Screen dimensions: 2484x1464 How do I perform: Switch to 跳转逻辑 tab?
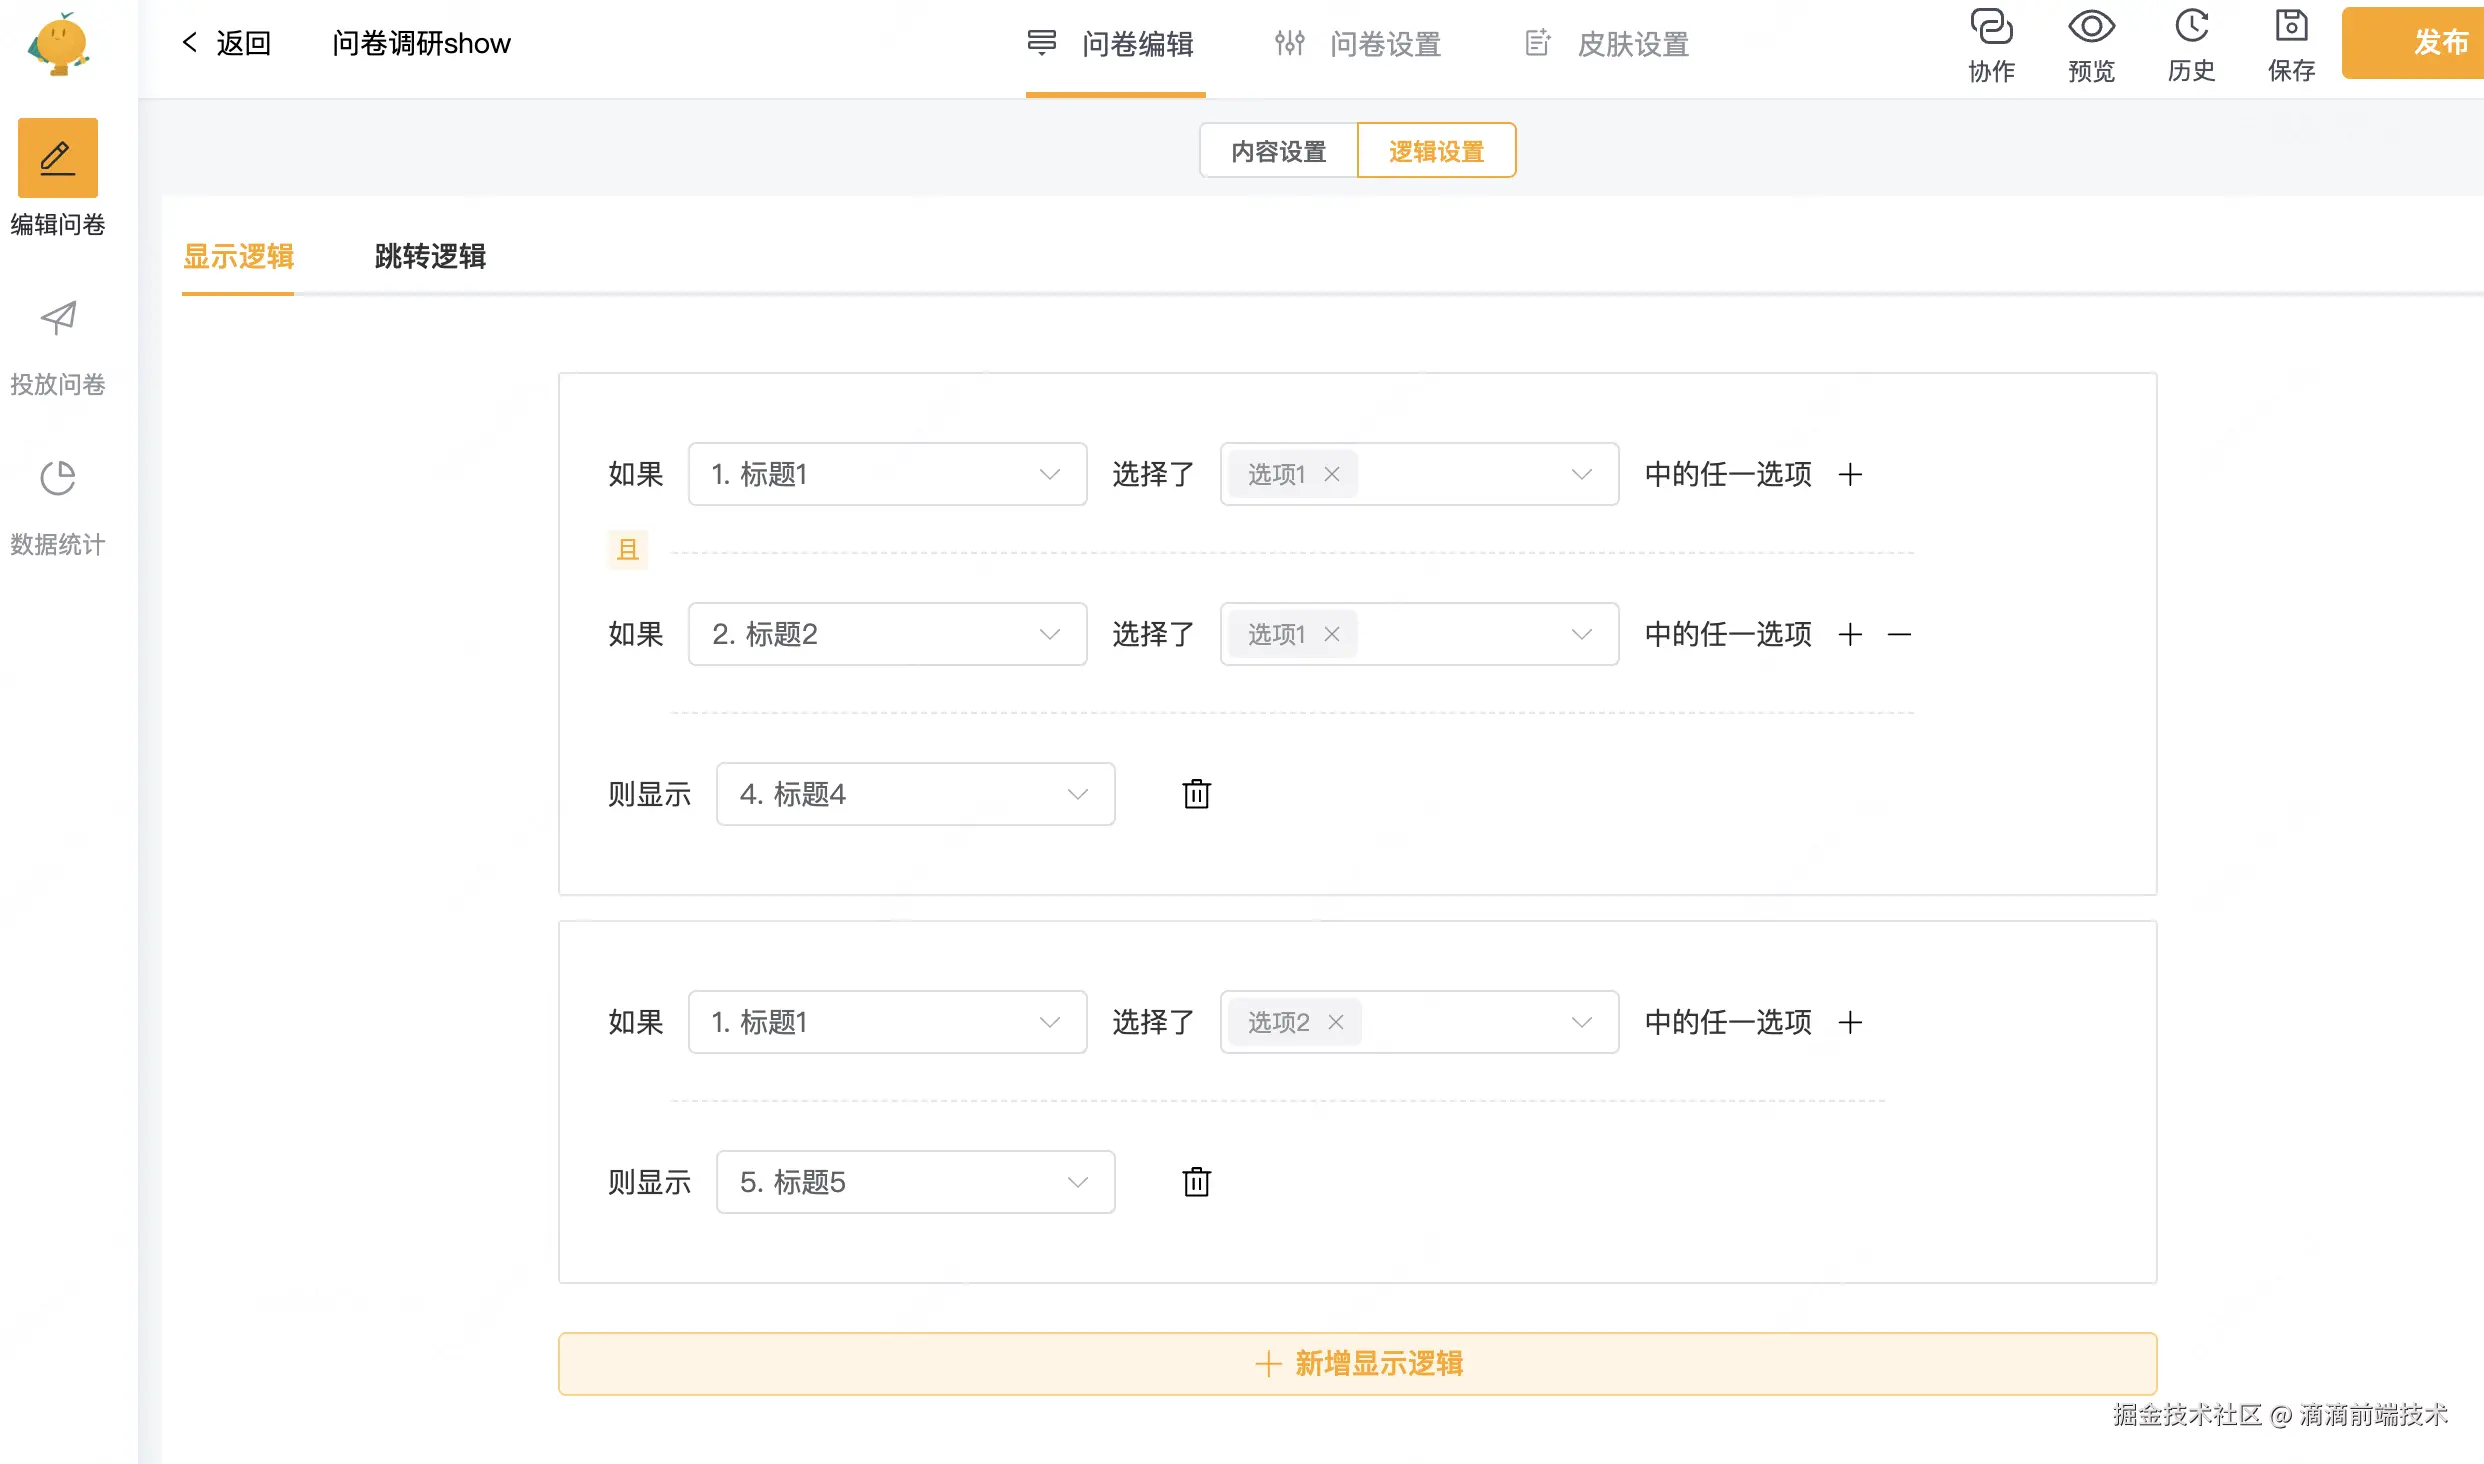(x=430, y=257)
